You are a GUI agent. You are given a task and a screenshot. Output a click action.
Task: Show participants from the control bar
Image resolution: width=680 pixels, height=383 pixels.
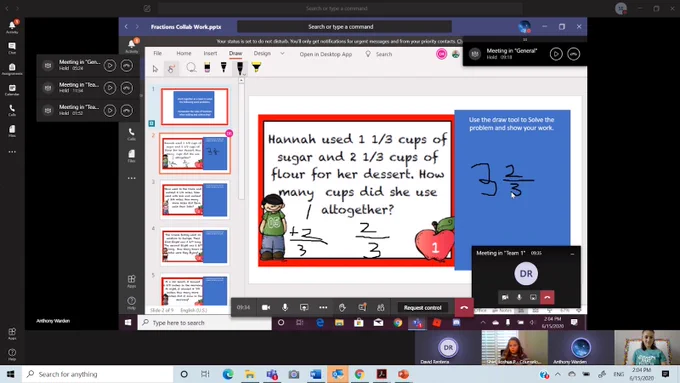tap(381, 308)
